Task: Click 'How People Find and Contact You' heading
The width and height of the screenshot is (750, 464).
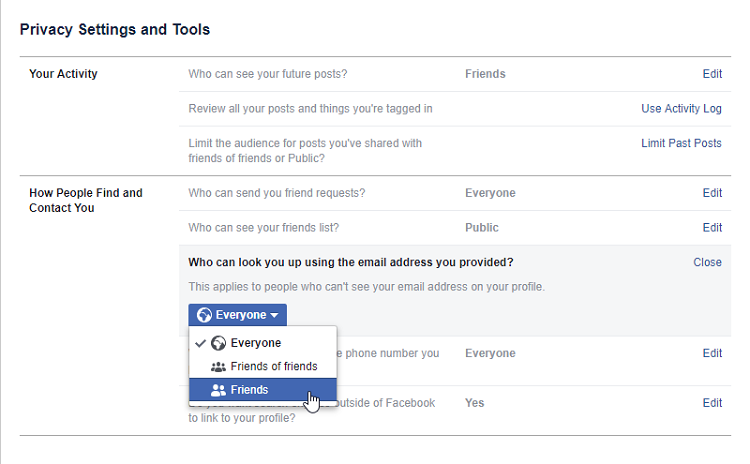Action: coord(86,200)
